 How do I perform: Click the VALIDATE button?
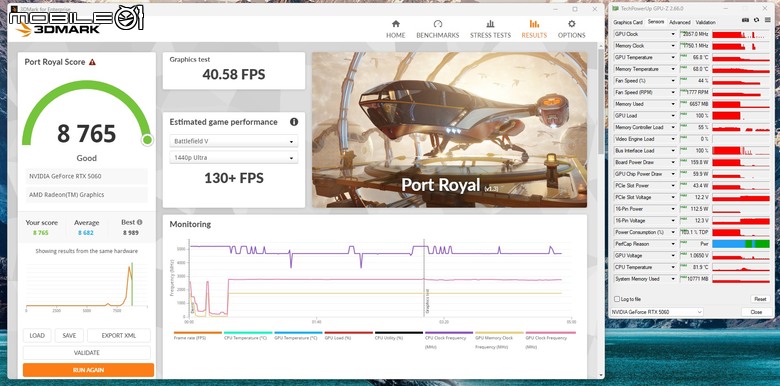point(87,353)
